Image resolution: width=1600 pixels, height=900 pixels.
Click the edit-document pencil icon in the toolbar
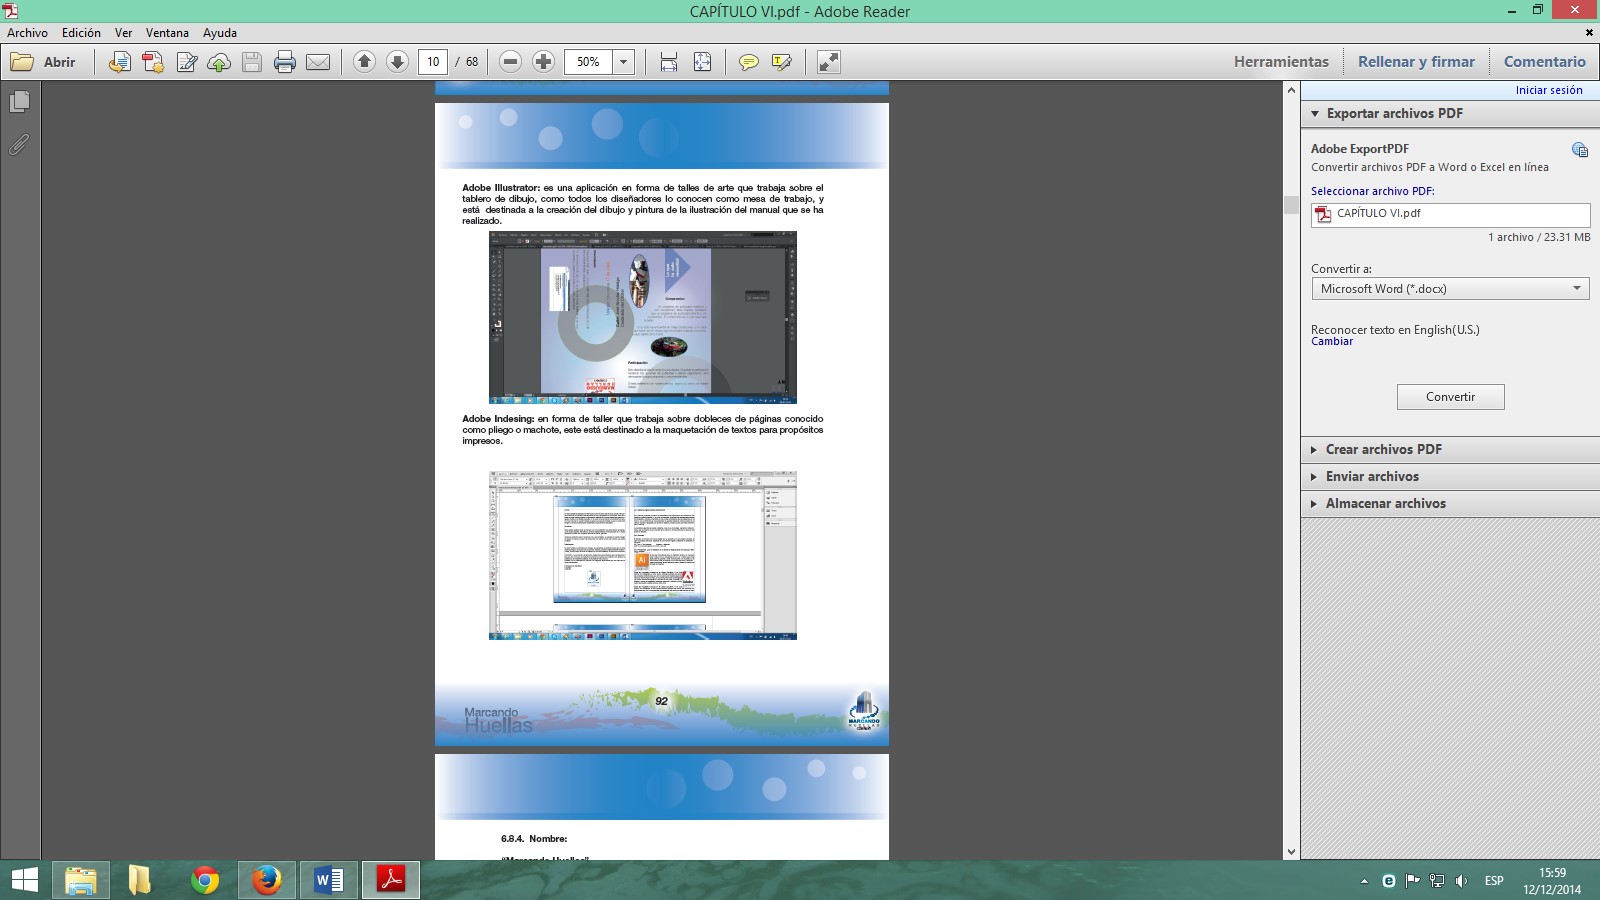(186, 62)
